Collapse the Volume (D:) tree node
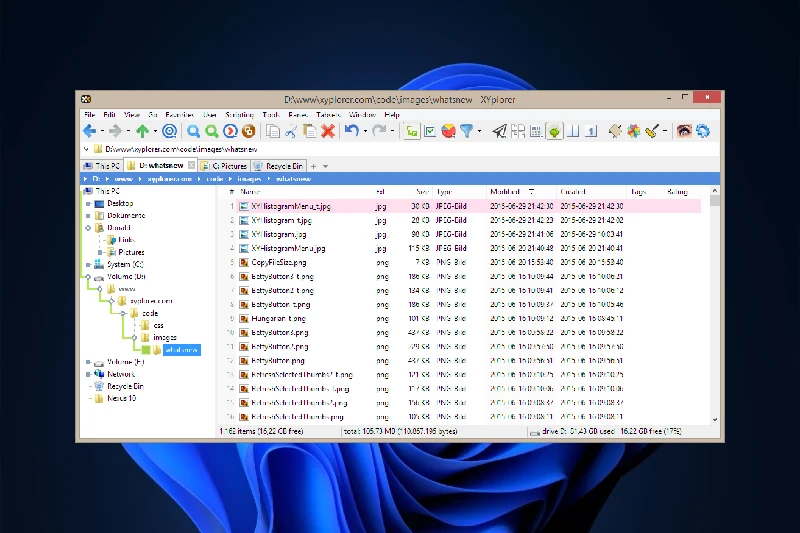This screenshot has height=533, width=800. point(88,277)
